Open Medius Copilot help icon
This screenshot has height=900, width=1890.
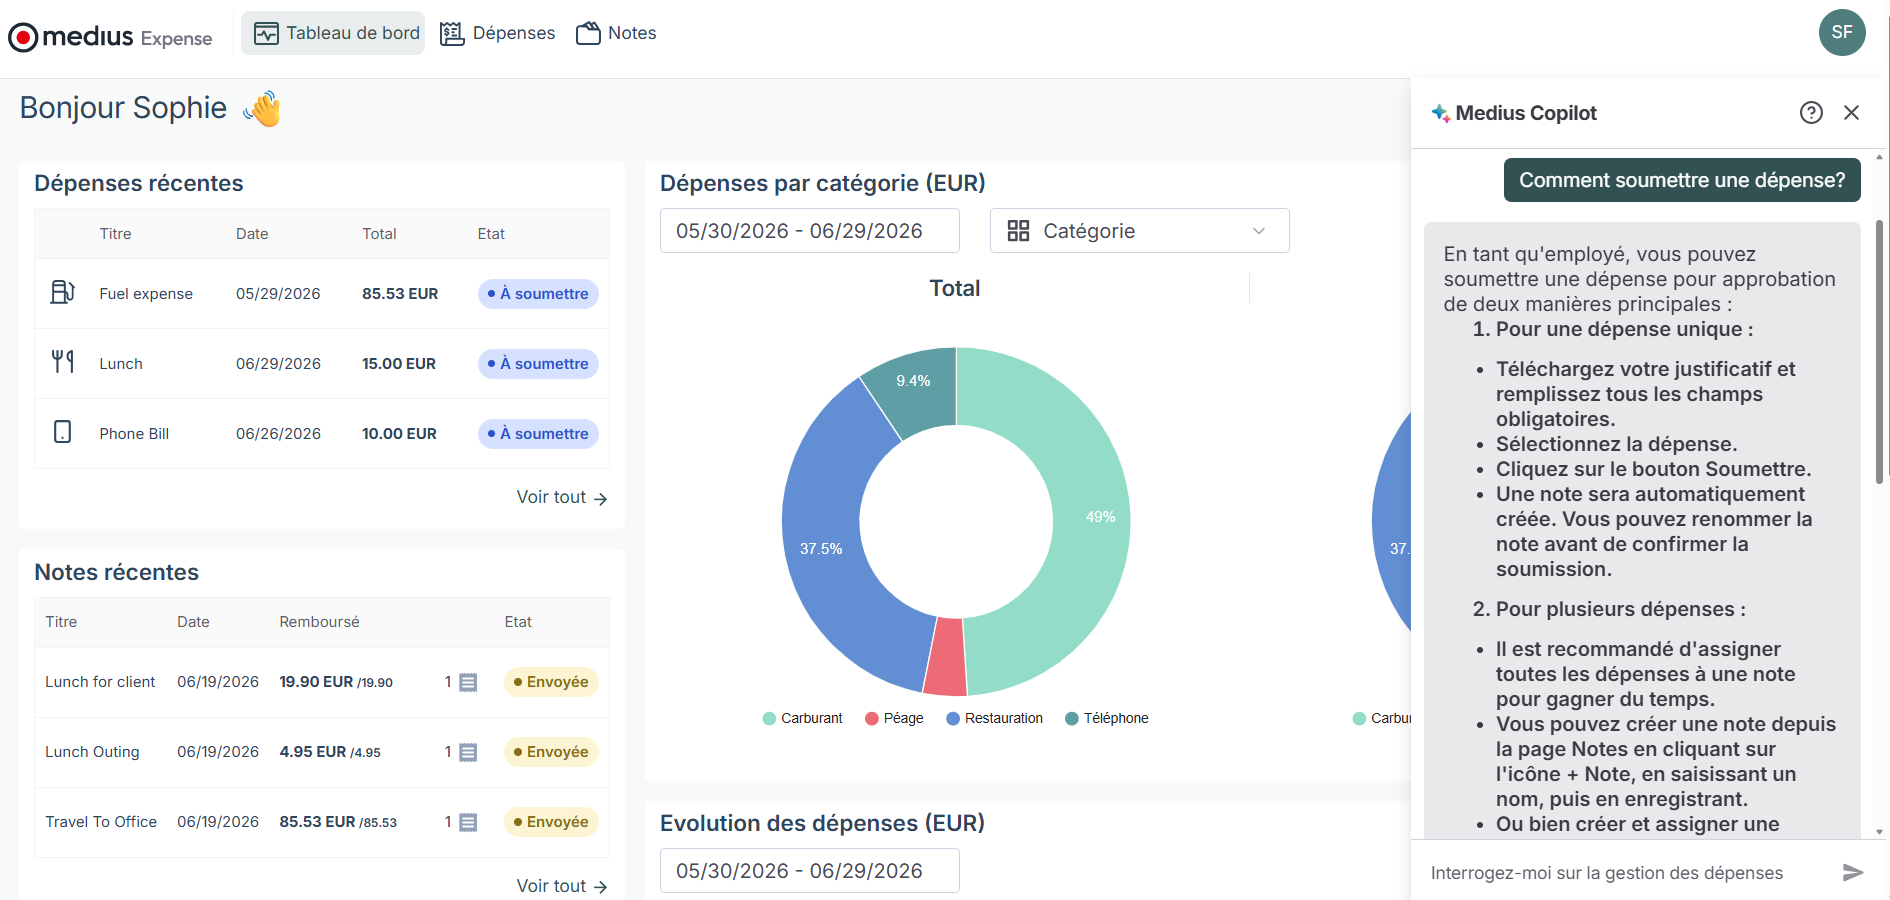1811,113
